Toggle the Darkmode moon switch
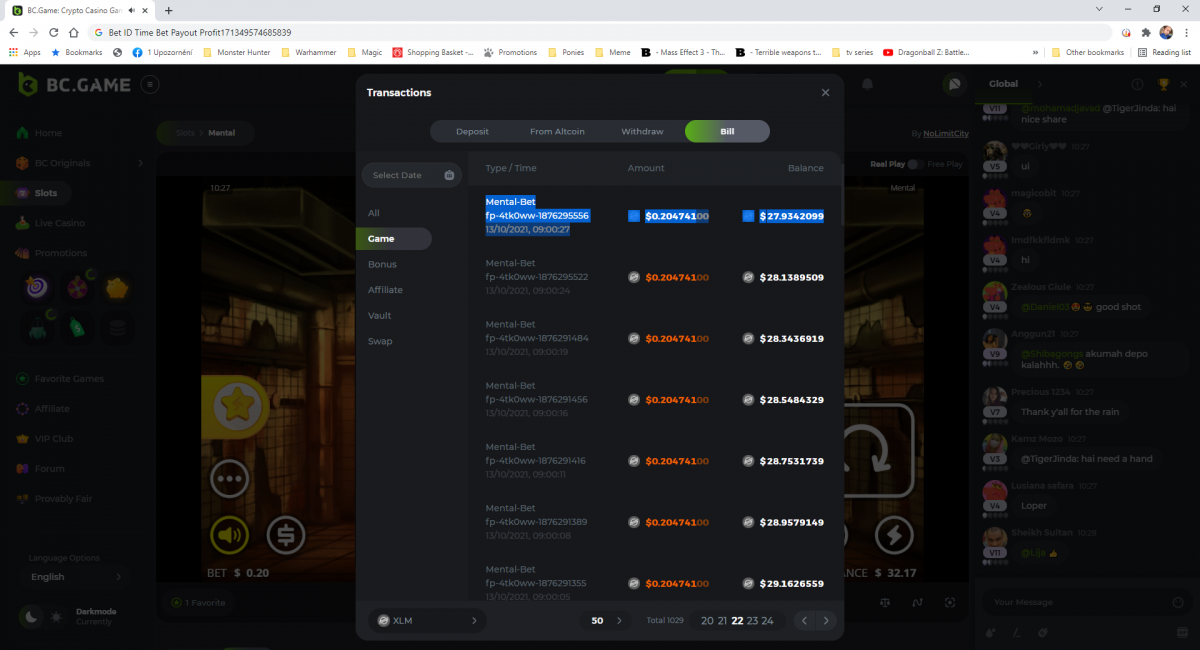This screenshot has width=1200, height=650. pos(31,617)
